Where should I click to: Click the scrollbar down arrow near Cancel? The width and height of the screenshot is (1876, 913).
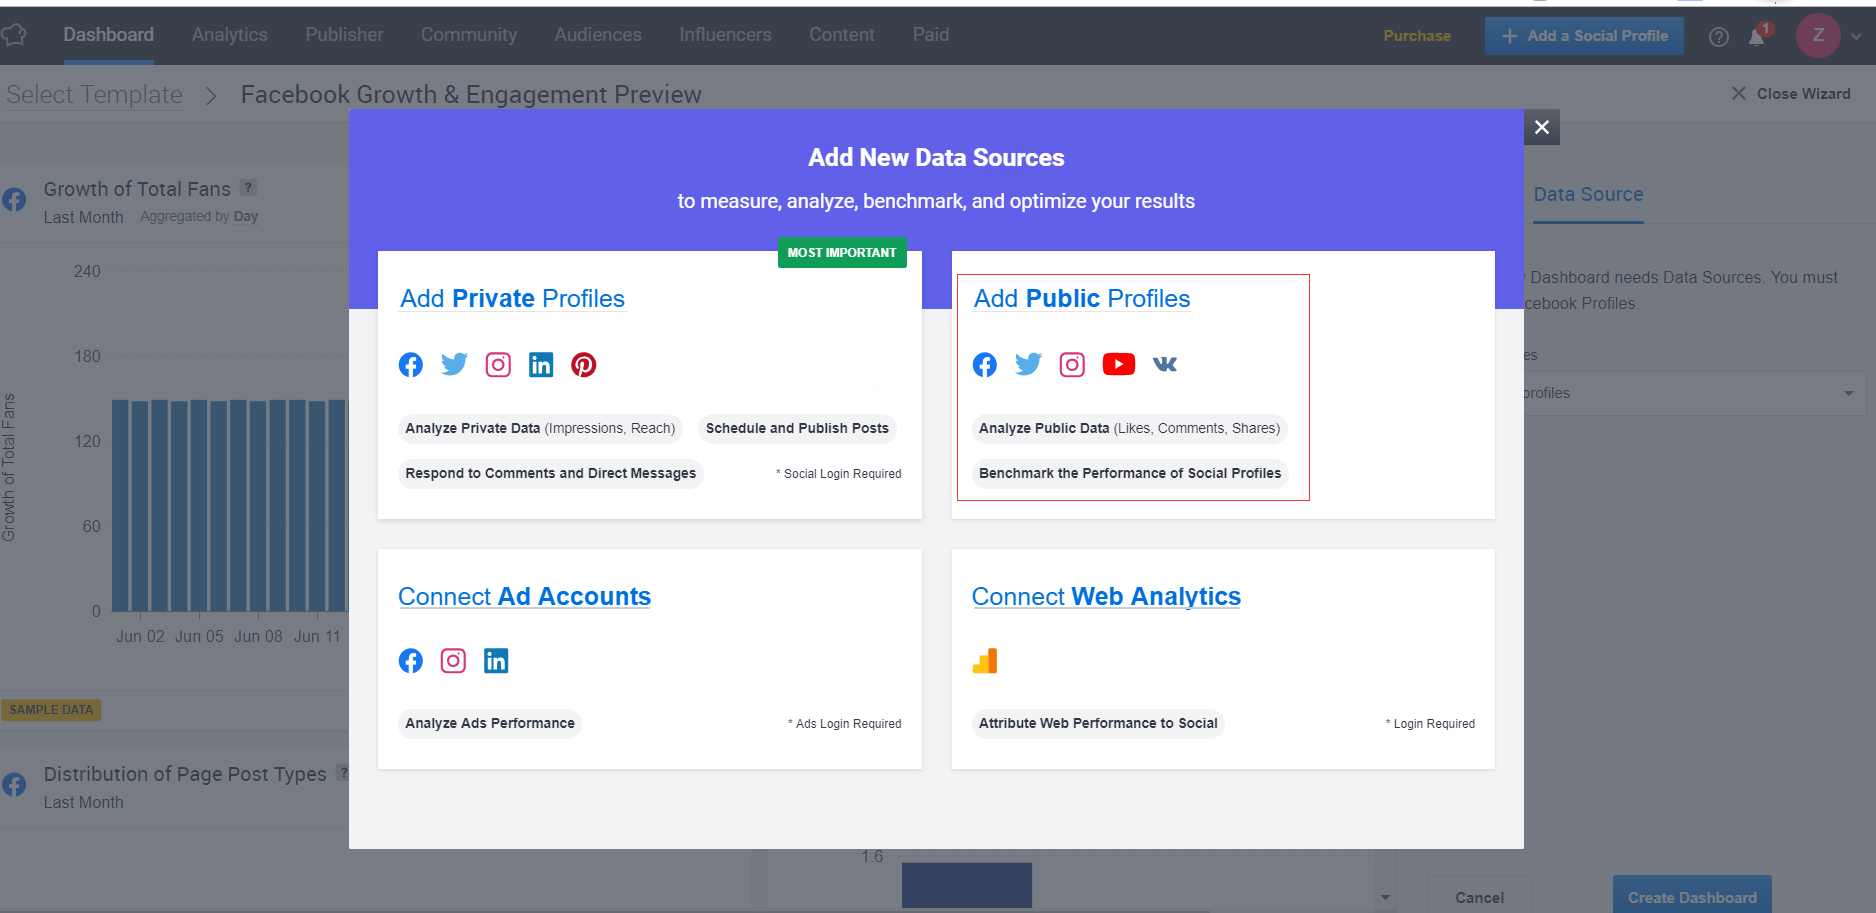point(1385,897)
